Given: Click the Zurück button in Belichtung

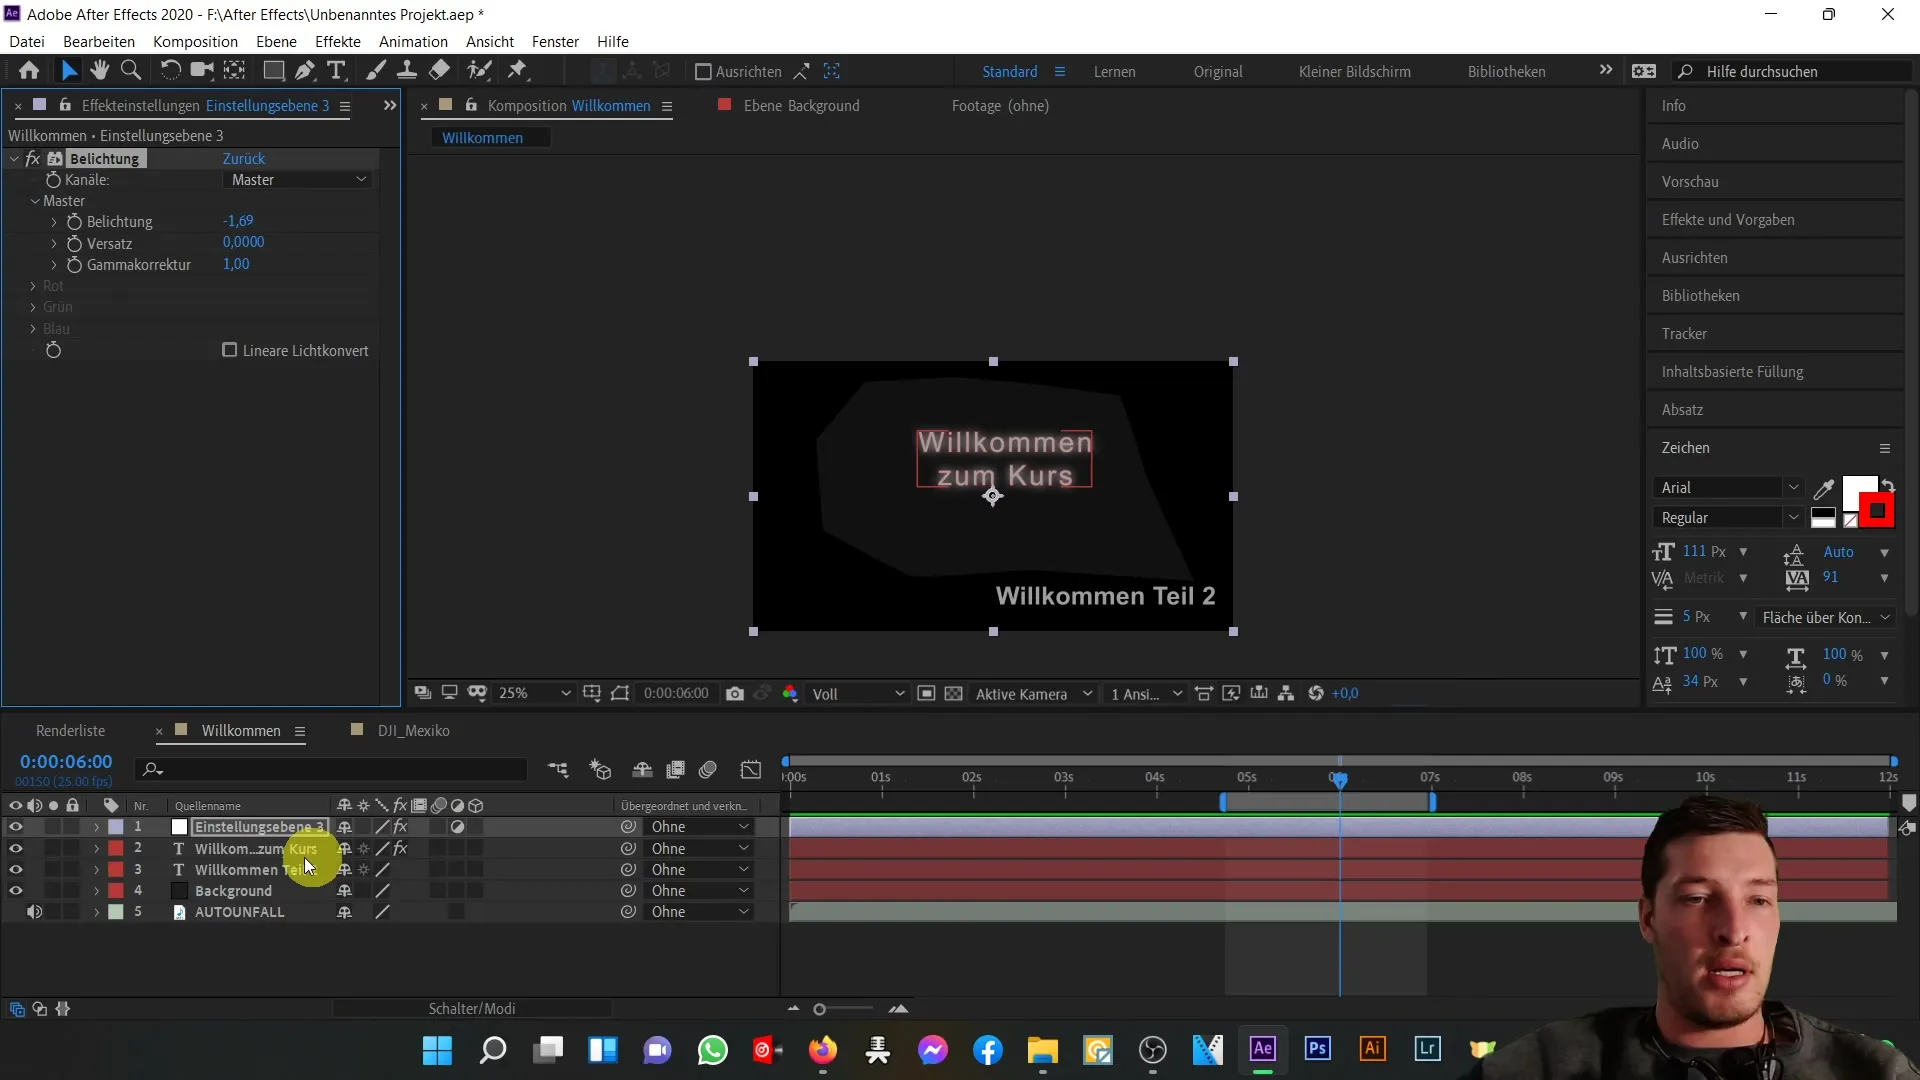Looking at the screenshot, I should click(x=243, y=158).
